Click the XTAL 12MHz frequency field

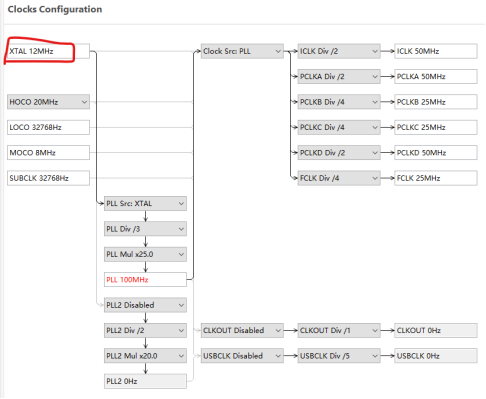pyautogui.click(x=48, y=51)
